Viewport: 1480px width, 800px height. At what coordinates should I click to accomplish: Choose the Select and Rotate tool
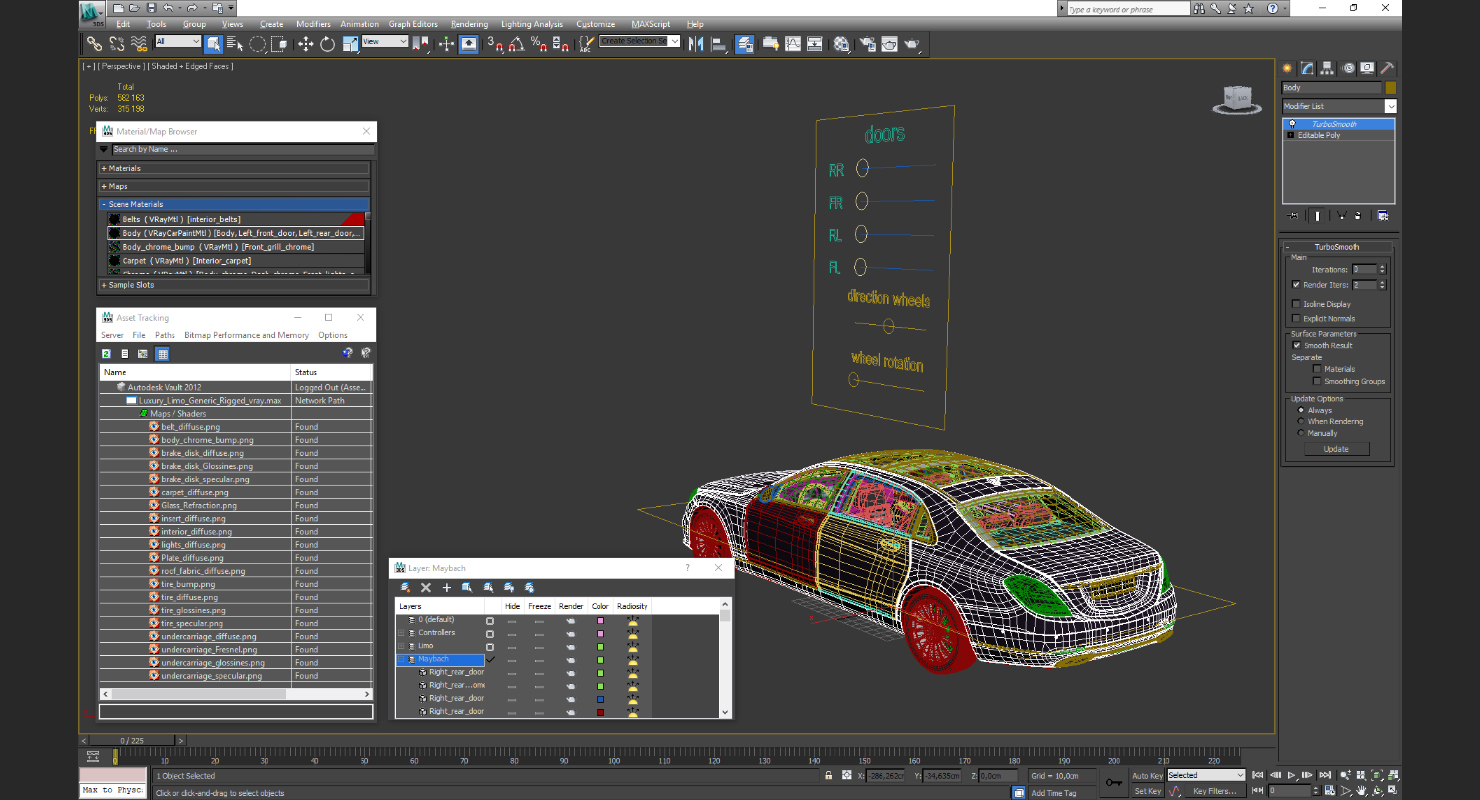pos(328,44)
